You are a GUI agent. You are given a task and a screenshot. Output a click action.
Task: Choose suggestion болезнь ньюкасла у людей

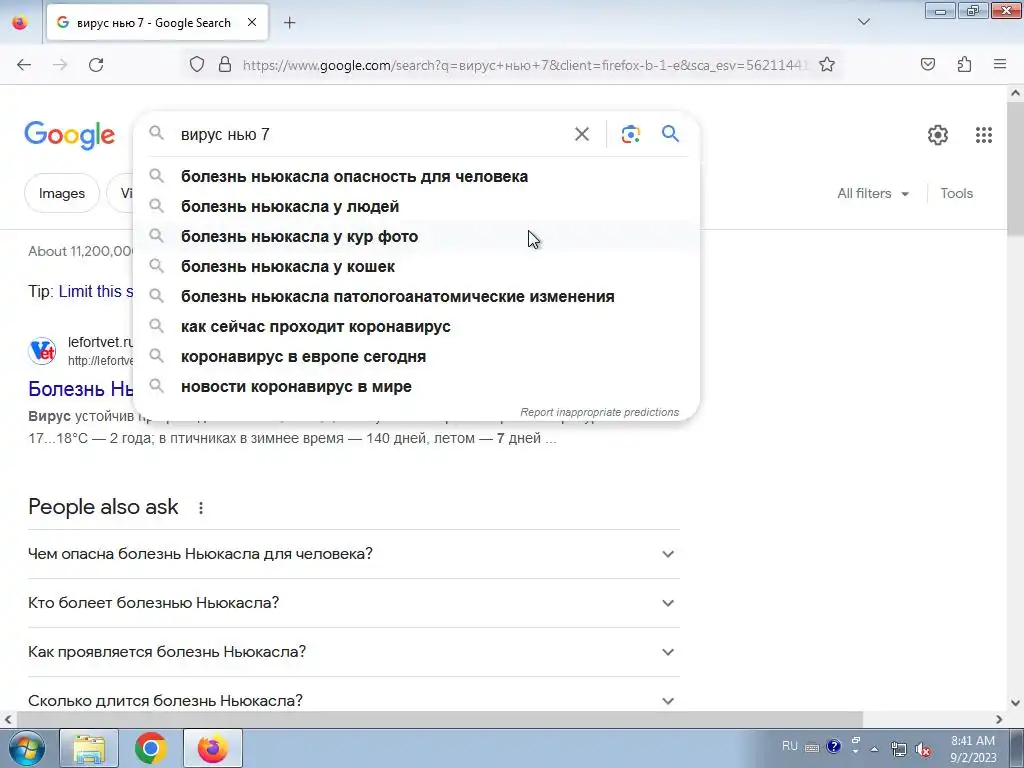click(417, 206)
